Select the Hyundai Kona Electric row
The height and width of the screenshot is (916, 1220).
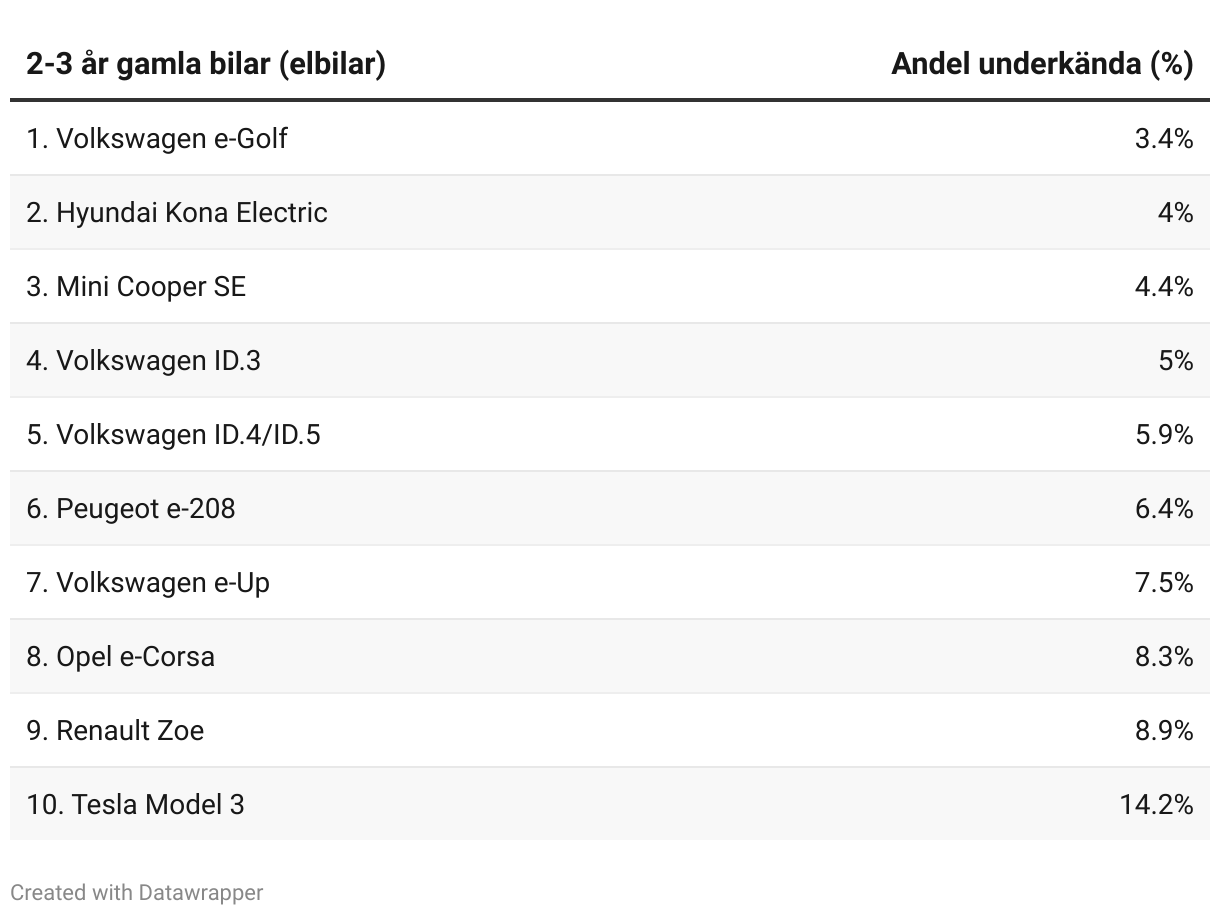pos(610,212)
